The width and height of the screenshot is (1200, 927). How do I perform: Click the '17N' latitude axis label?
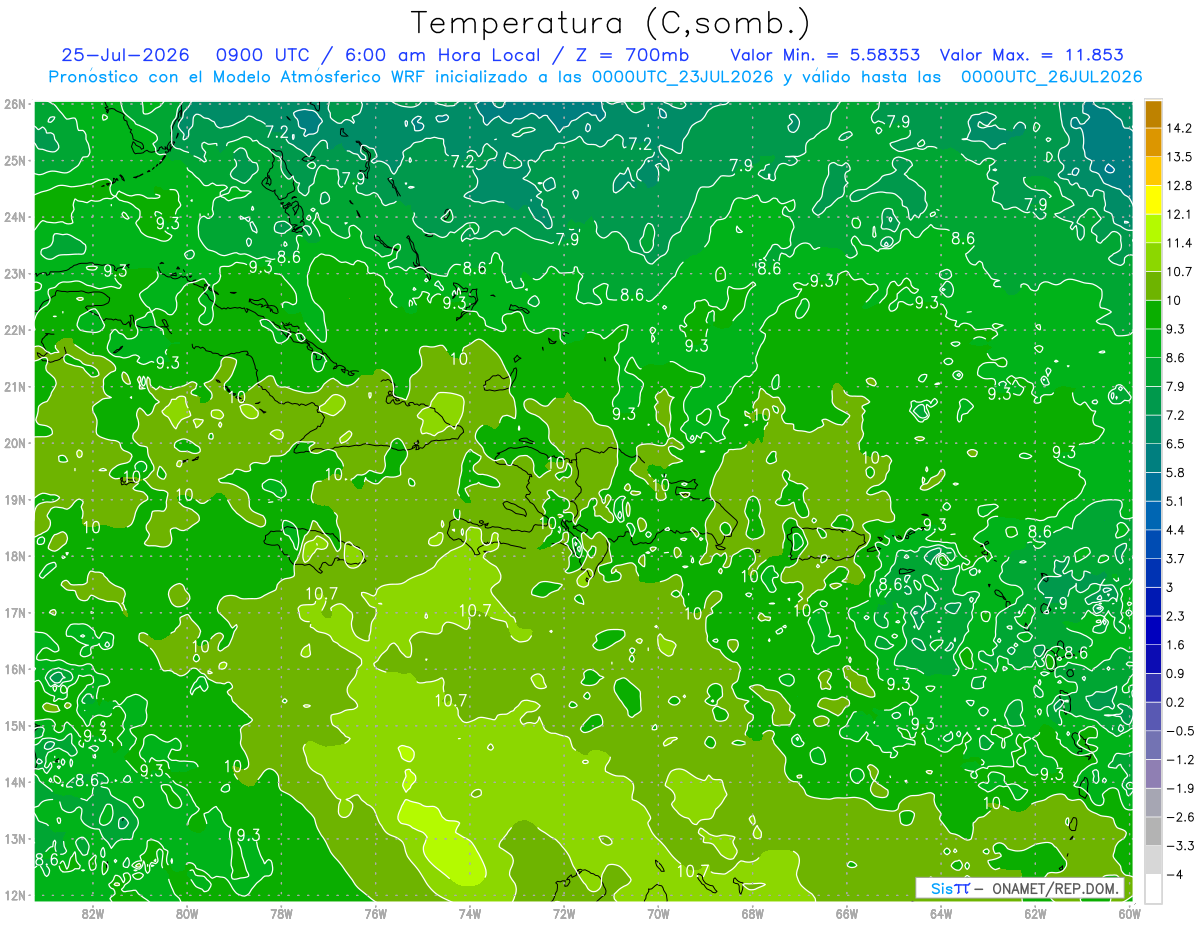coord(15,612)
